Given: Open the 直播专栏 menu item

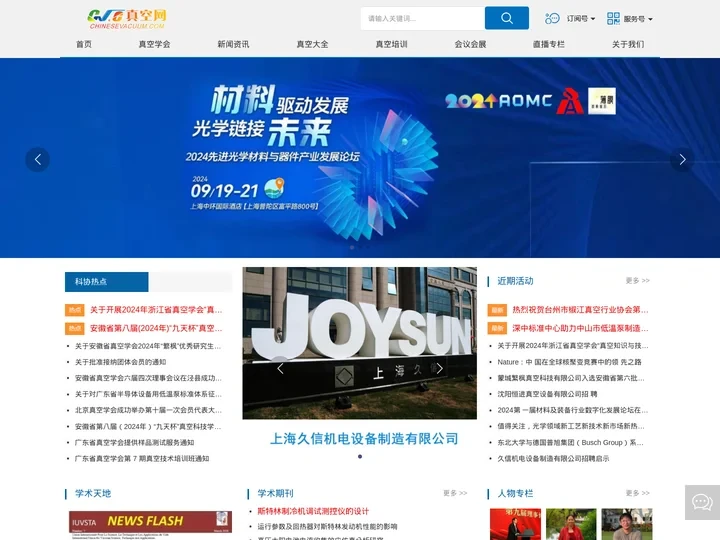Looking at the screenshot, I should (x=549, y=44).
